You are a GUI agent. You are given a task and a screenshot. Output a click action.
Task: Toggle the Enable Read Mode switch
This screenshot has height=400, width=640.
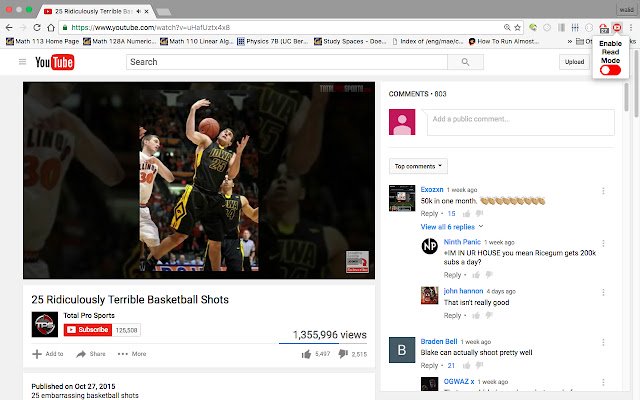click(610, 70)
